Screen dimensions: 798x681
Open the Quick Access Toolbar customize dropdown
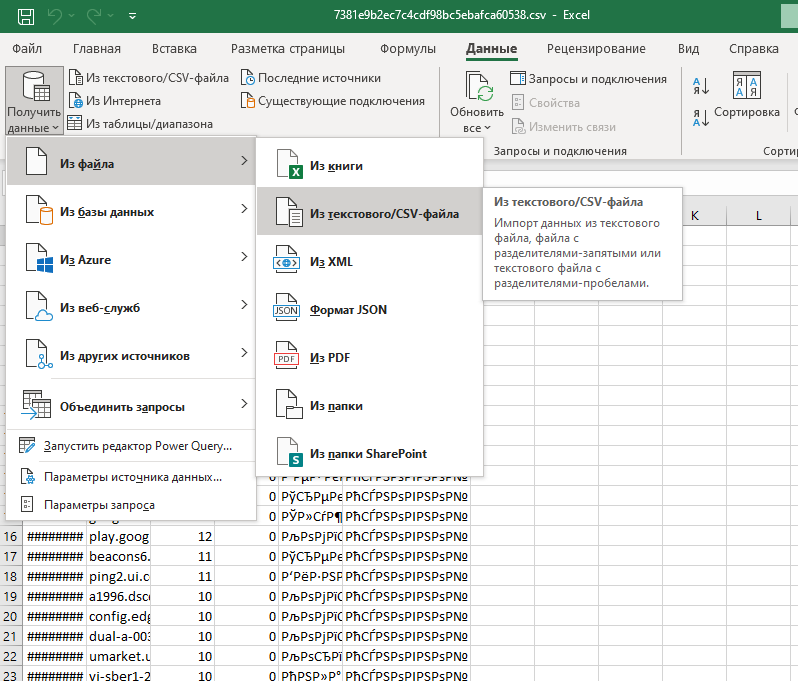point(132,16)
